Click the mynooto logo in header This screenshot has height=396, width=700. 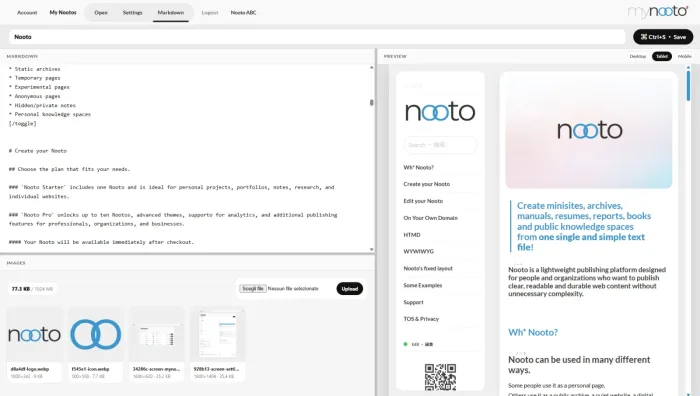coord(658,12)
